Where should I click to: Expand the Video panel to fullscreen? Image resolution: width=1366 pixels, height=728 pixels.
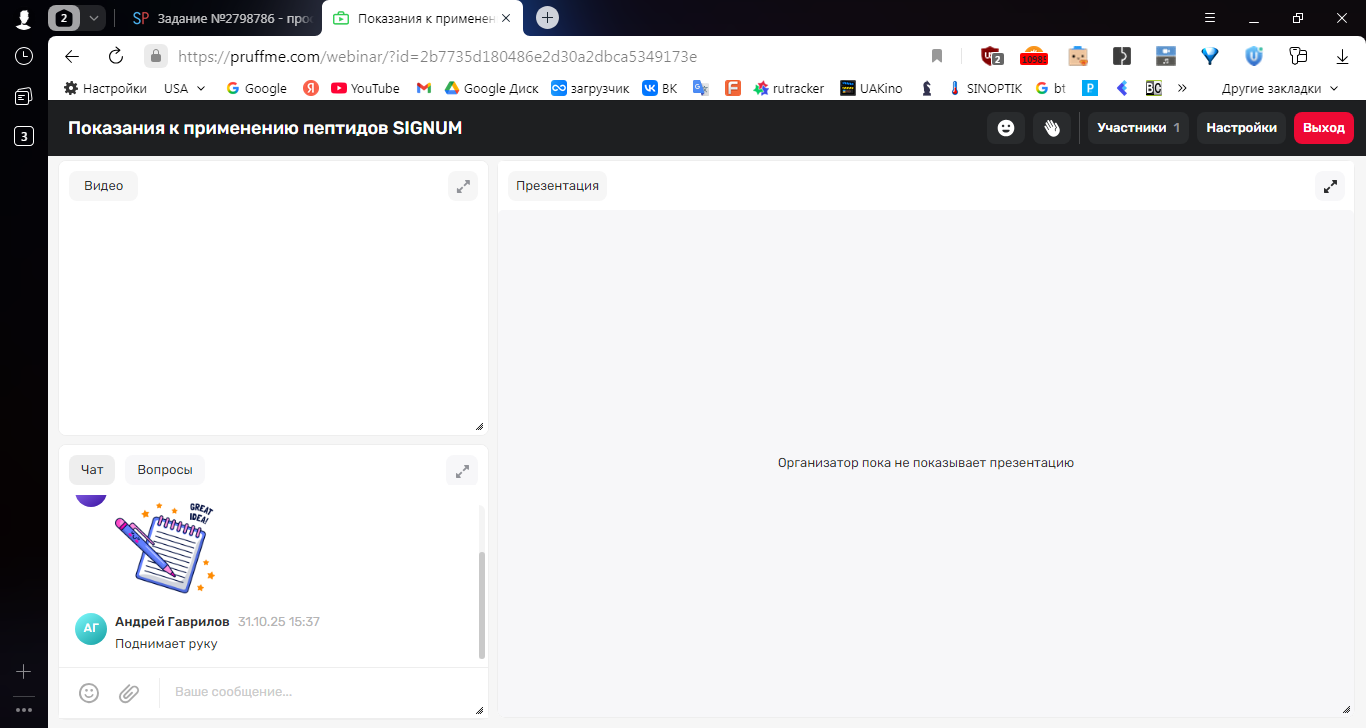tap(463, 186)
